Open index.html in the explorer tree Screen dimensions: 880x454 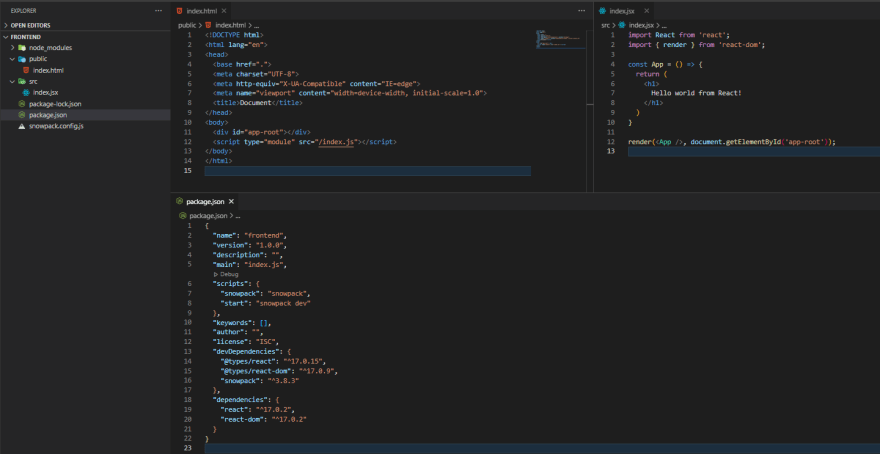click(48, 70)
